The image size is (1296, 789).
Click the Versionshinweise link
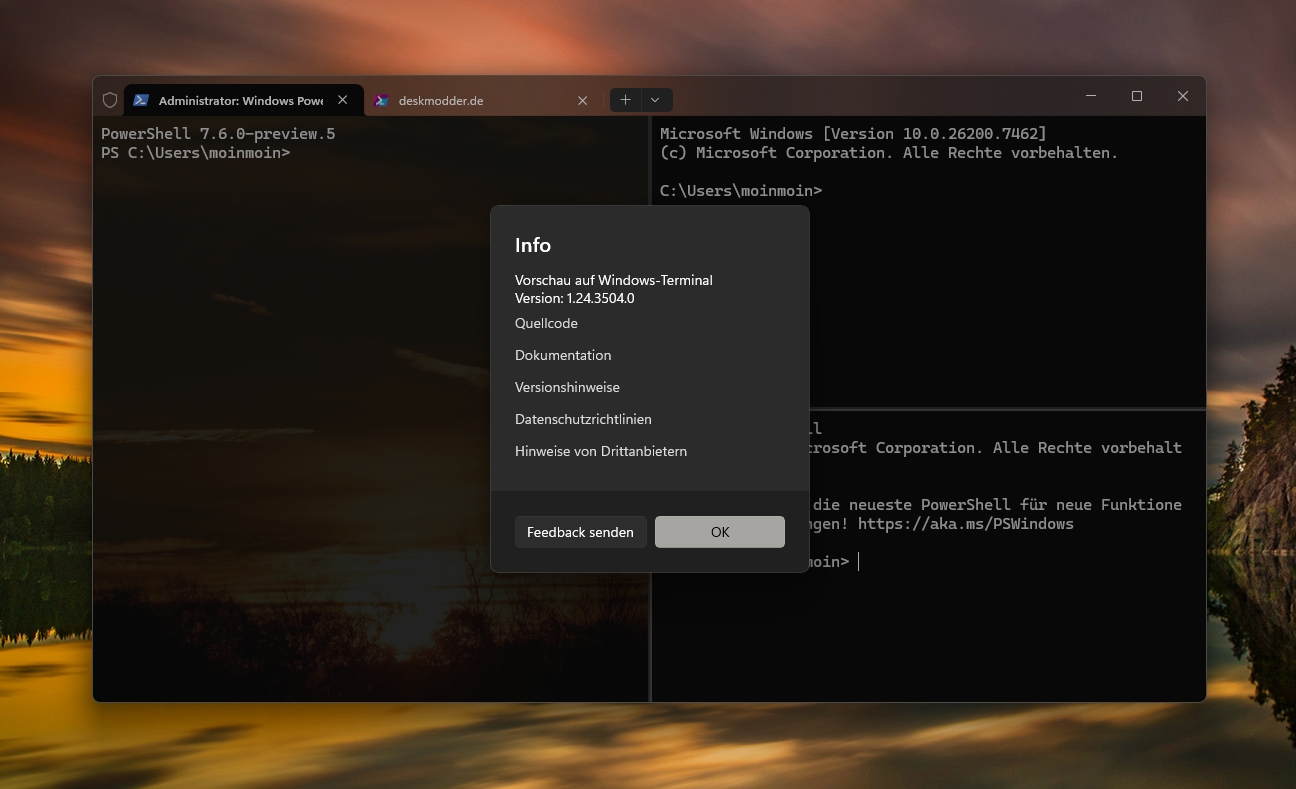tap(567, 387)
